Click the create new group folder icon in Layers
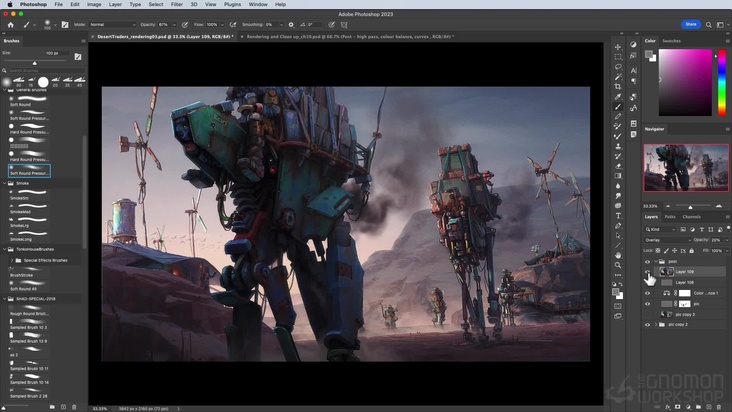The image size is (732, 412). pyautogui.click(x=698, y=407)
